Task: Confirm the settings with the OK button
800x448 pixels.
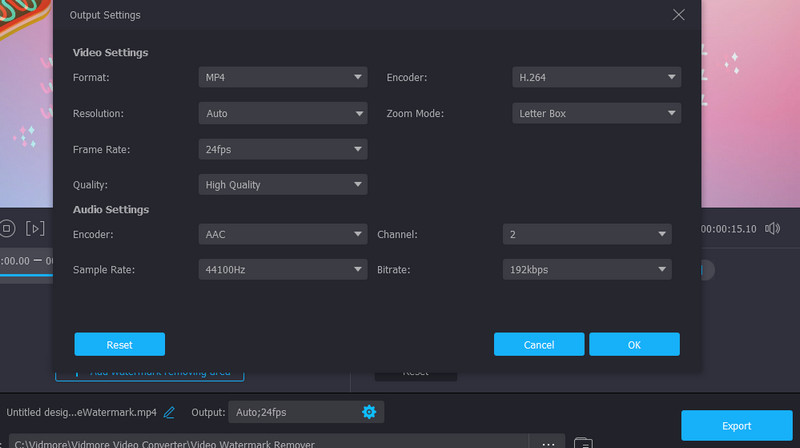Action: (634, 344)
